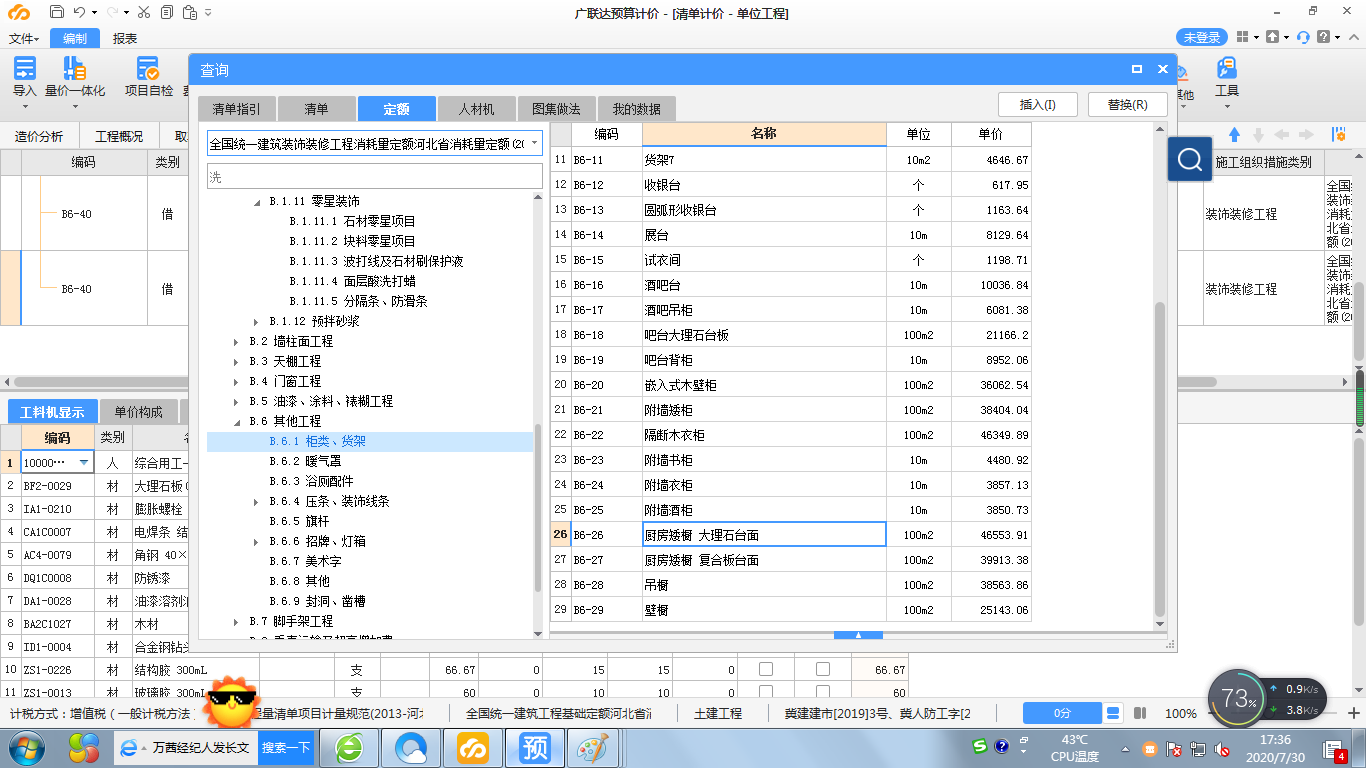Switch to the 报表 ribbon tab
This screenshot has width=1366, height=768.
[125, 38]
